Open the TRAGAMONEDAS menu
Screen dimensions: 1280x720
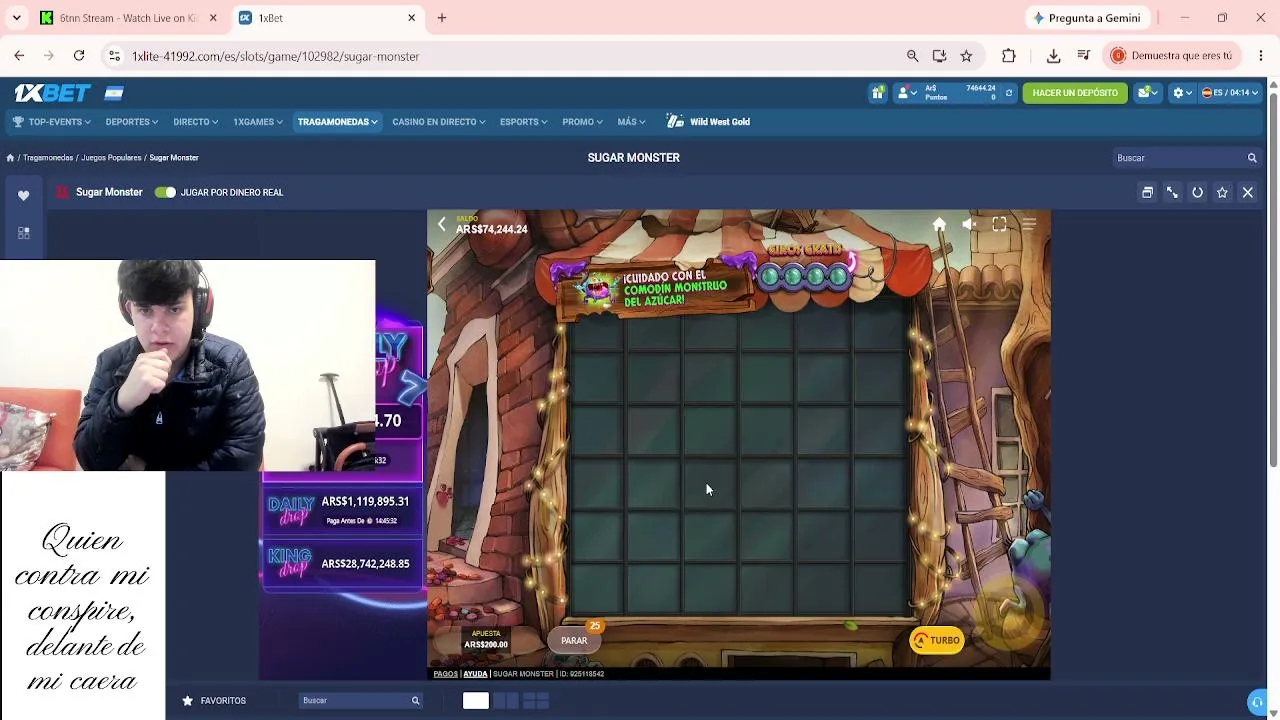click(x=337, y=122)
